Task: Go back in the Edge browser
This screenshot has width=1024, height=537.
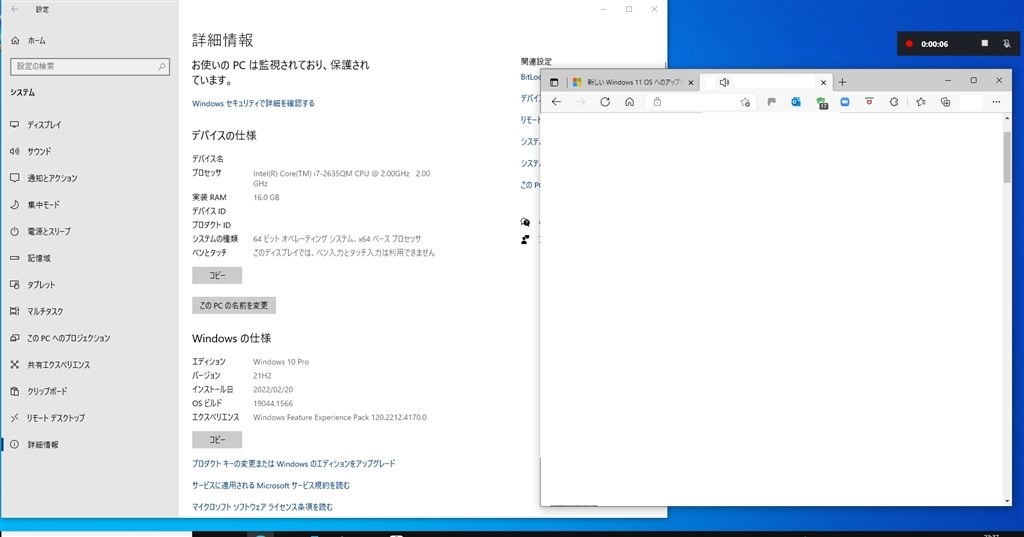Action: (x=556, y=102)
